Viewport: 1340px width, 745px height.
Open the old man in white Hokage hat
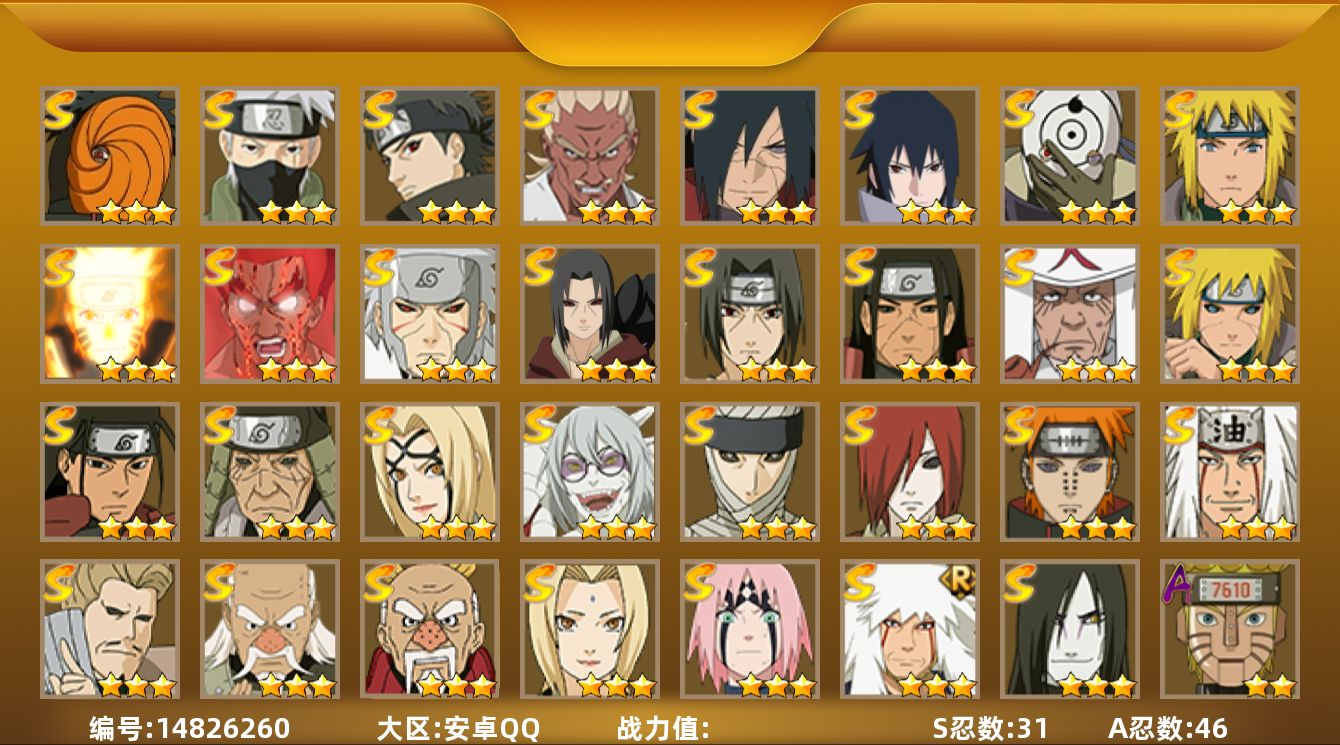pyautogui.click(x=1070, y=314)
